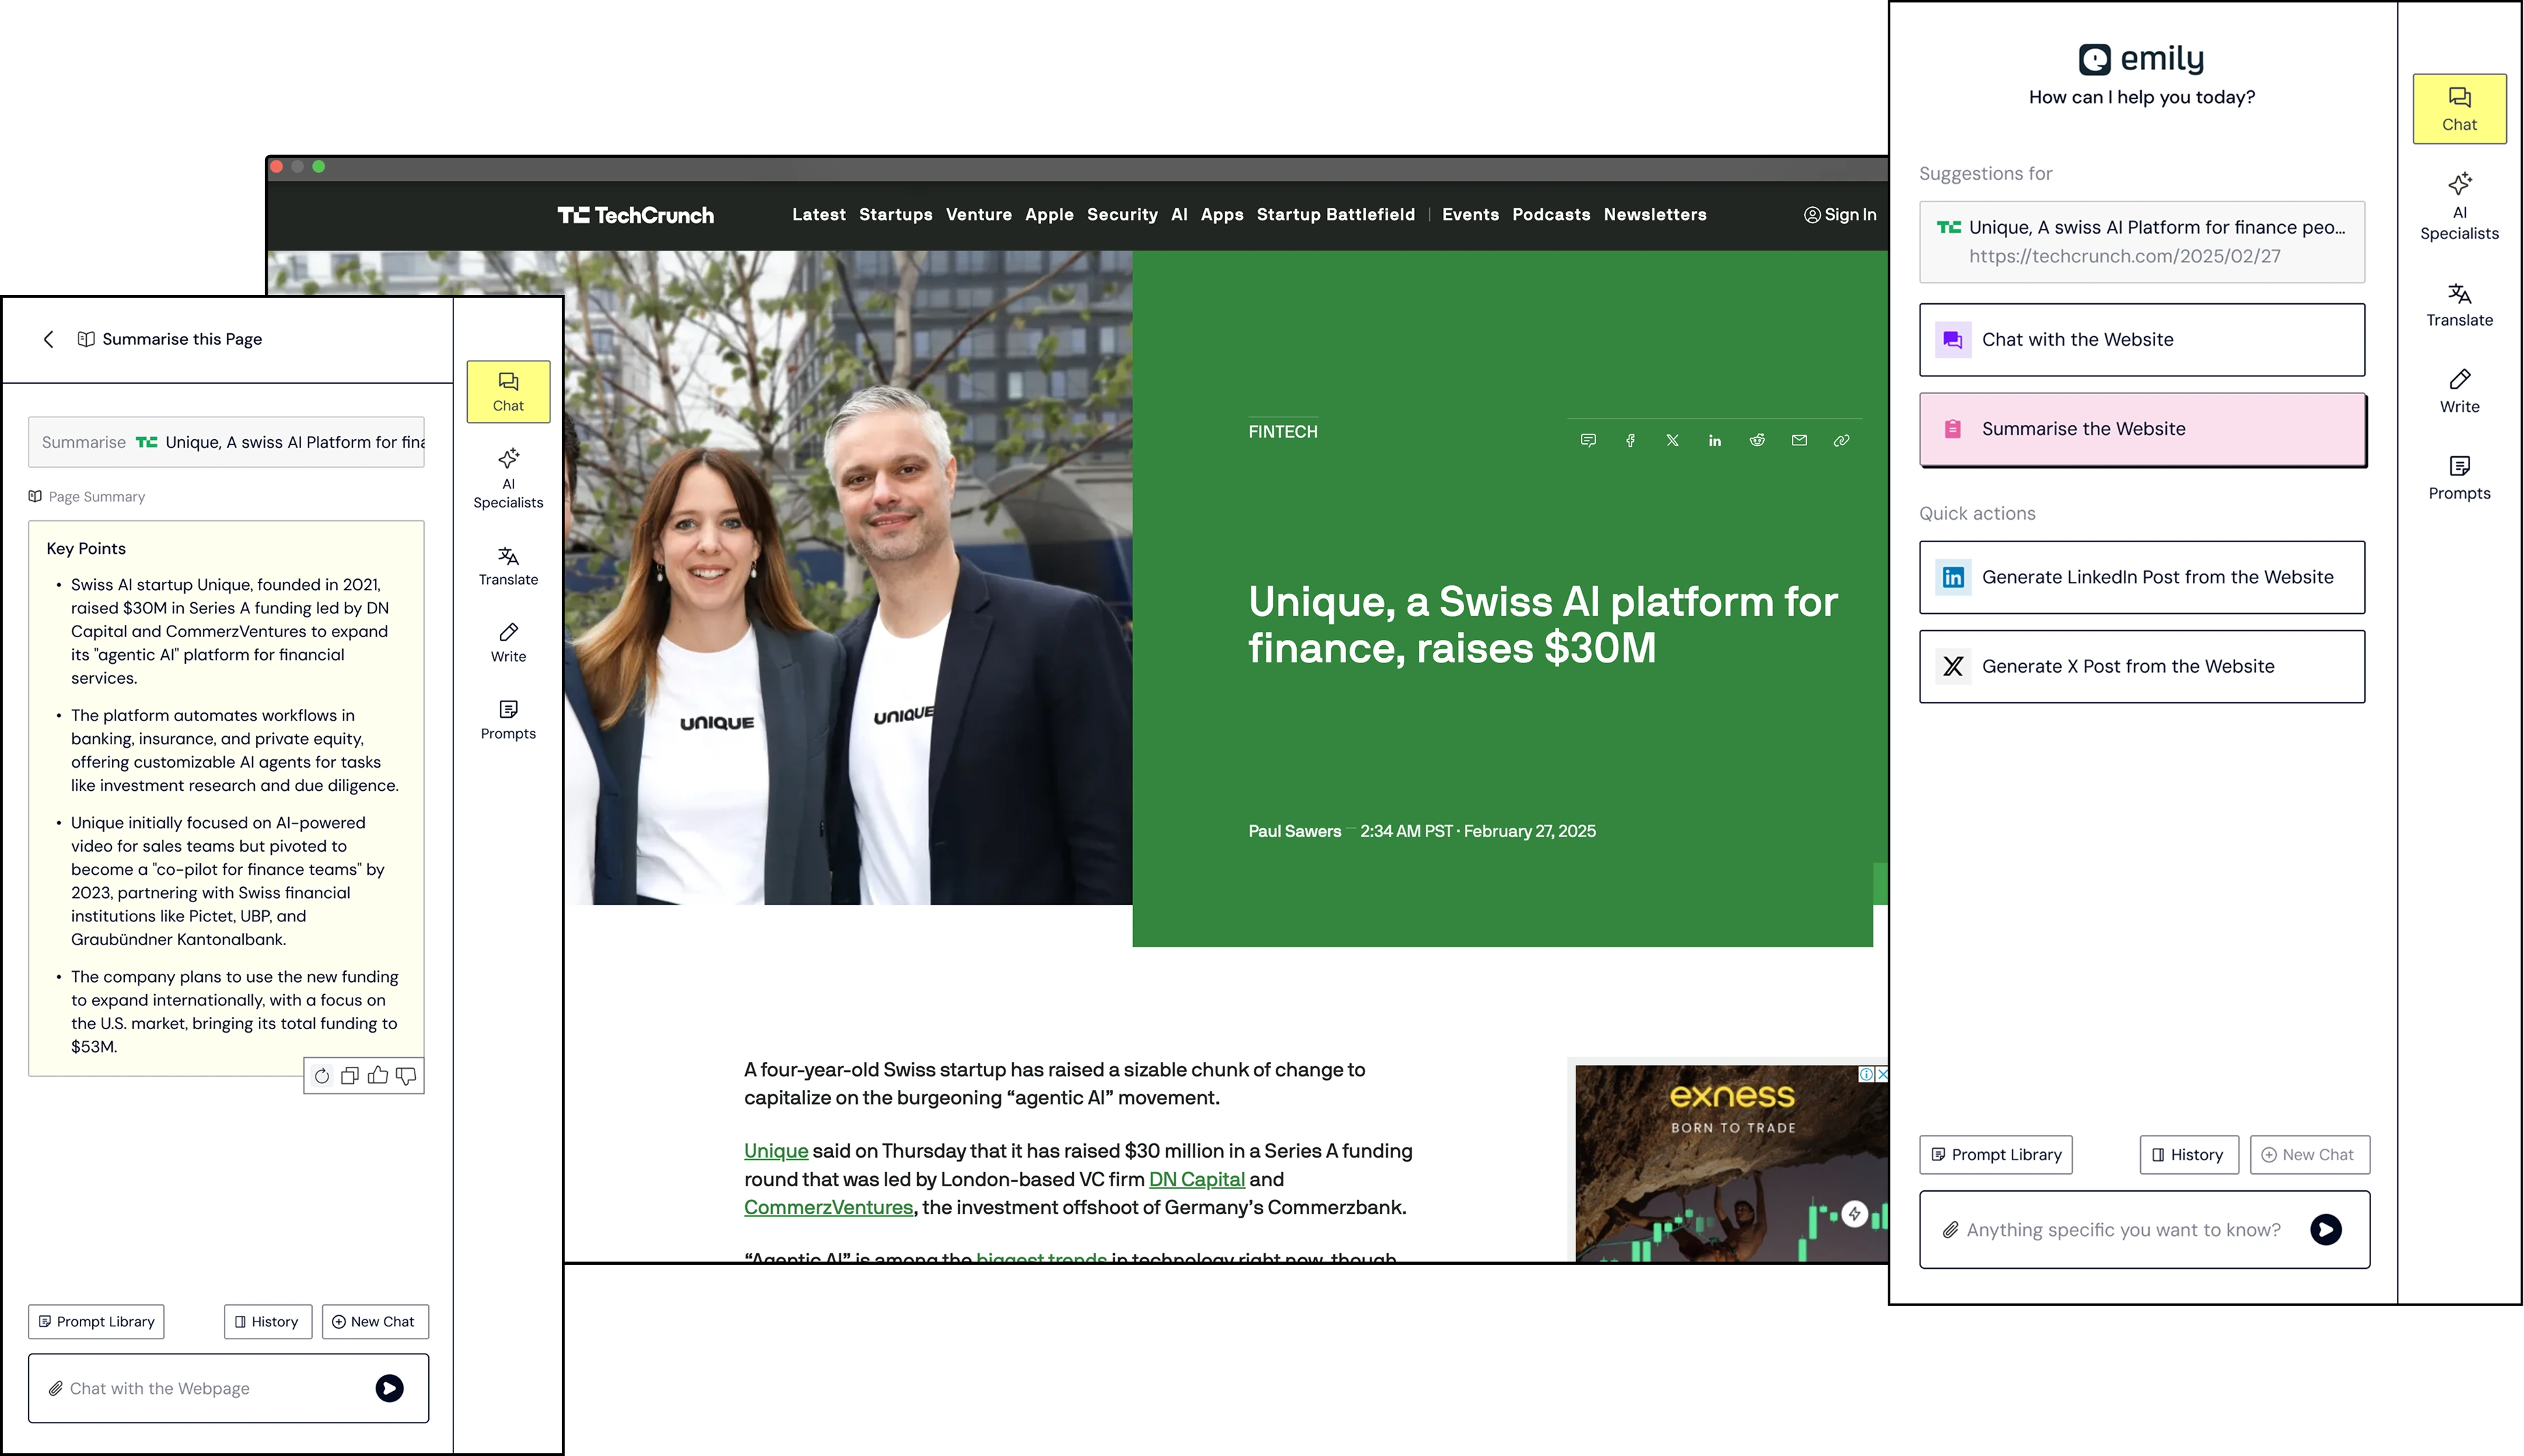This screenshot has height=1456, width=2524.
Task: Open History in the right emily panel
Action: click(2188, 1155)
